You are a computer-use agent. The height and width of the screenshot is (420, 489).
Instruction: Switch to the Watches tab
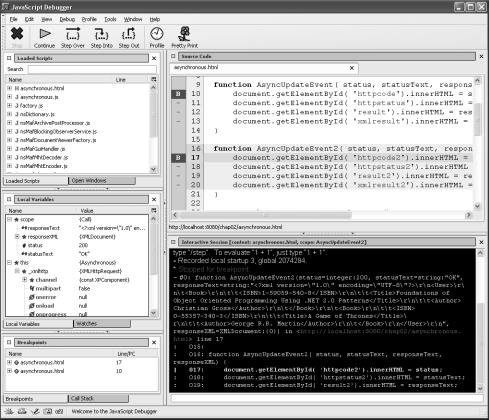click(102, 324)
